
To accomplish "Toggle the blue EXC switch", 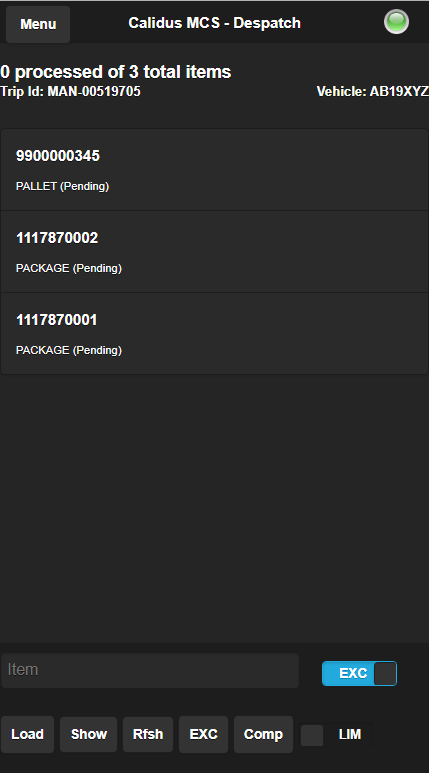I will [x=359, y=673].
